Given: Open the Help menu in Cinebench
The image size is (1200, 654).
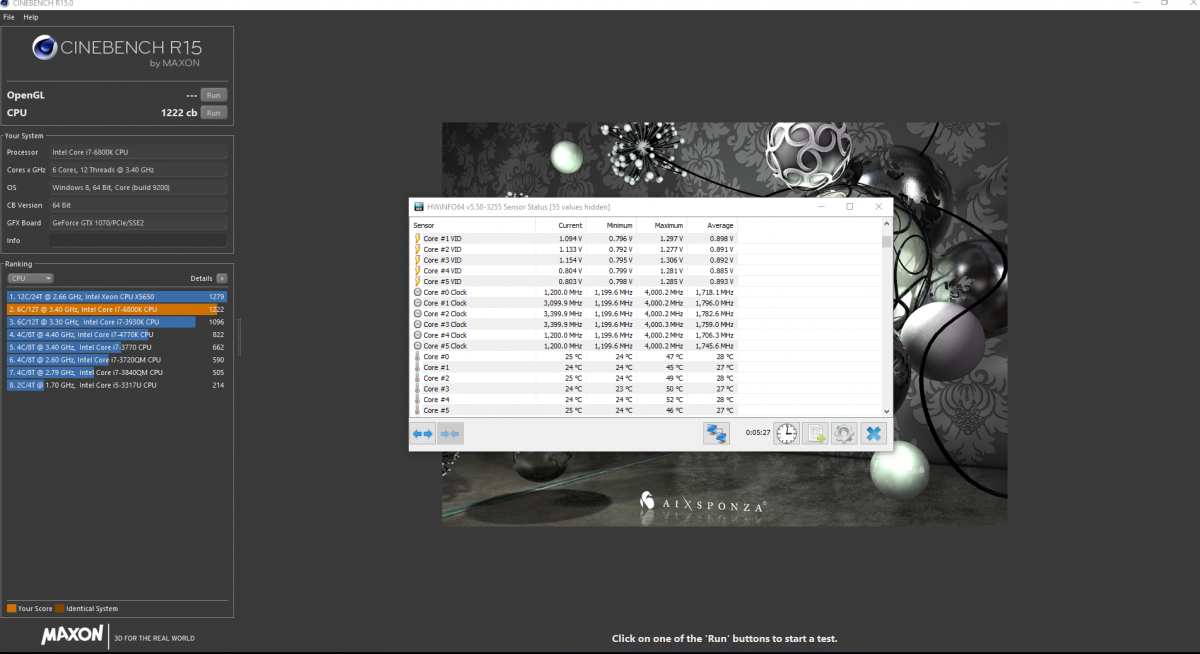Looking at the screenshot, I should pyautogui.click(x=31, y=17).
